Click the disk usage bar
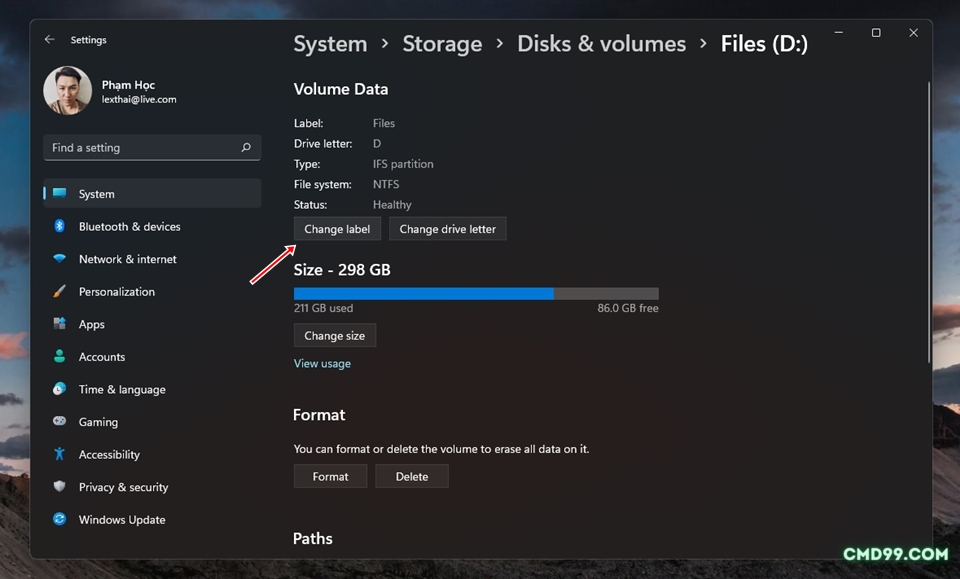This screenshot has width=960, height=579. click(x=476, y=293)
